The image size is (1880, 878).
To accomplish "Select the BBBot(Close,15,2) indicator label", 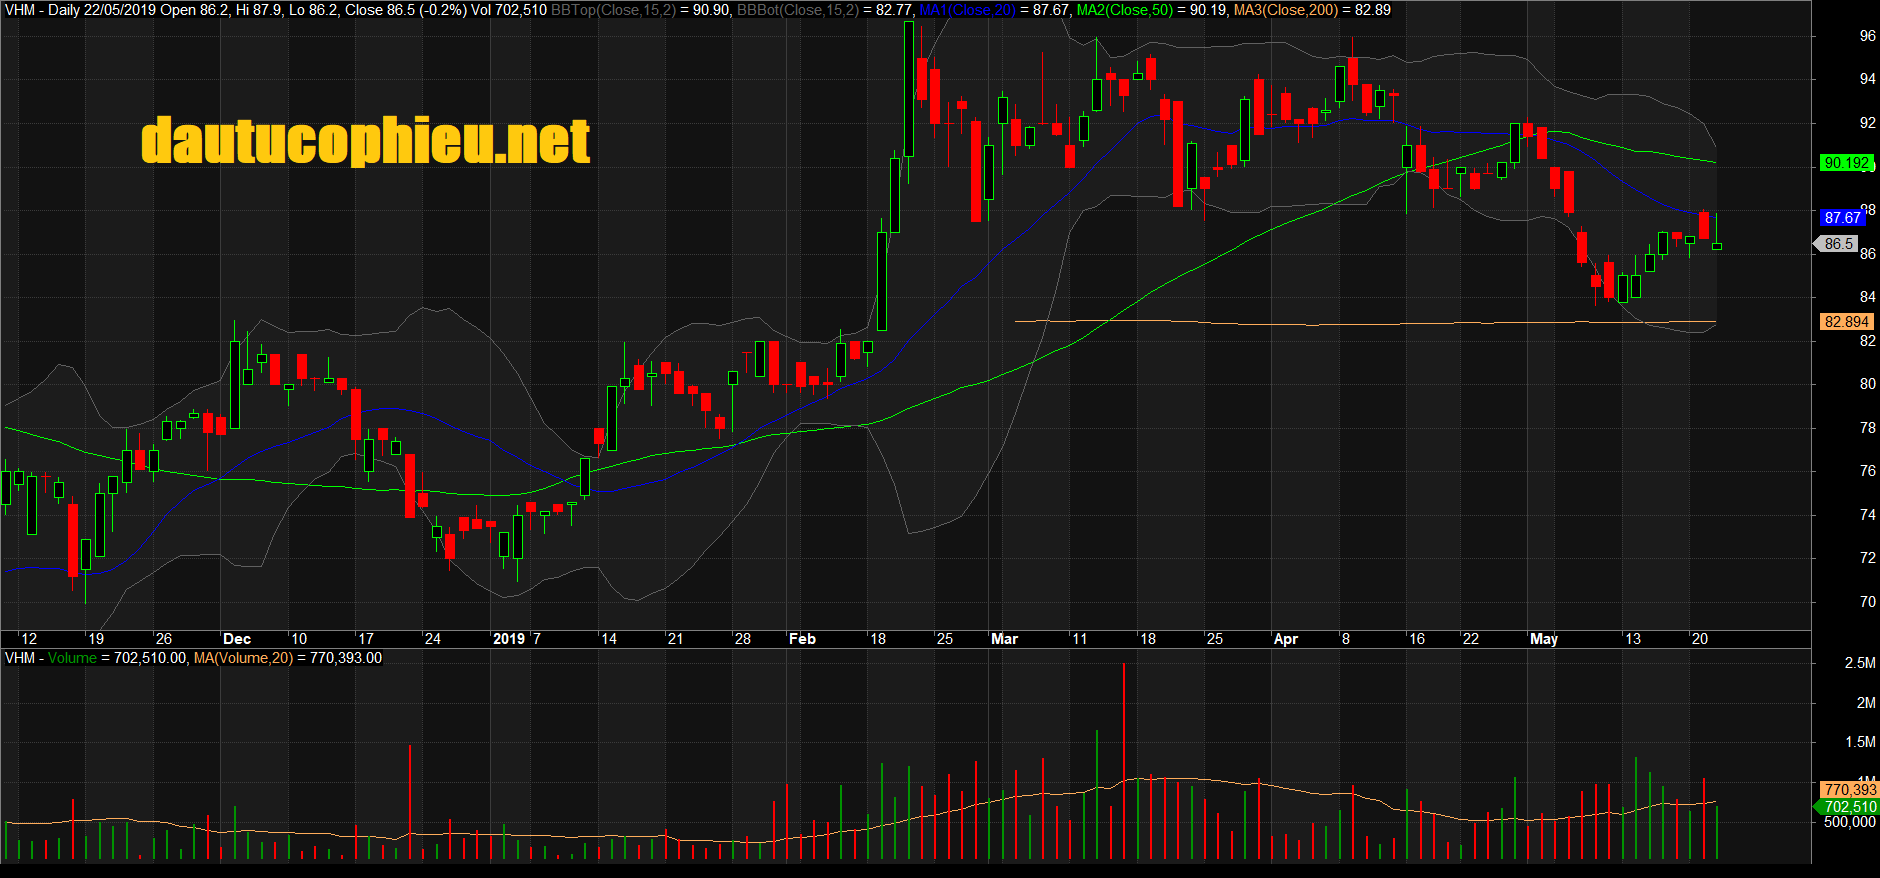I will (x=797, y=10).
